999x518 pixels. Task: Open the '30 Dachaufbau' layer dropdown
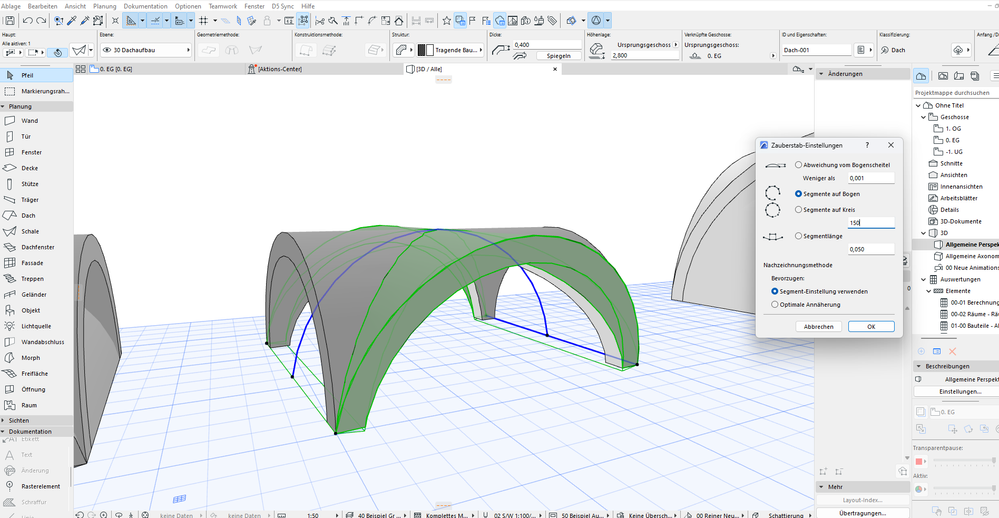[x=146, y=49]
